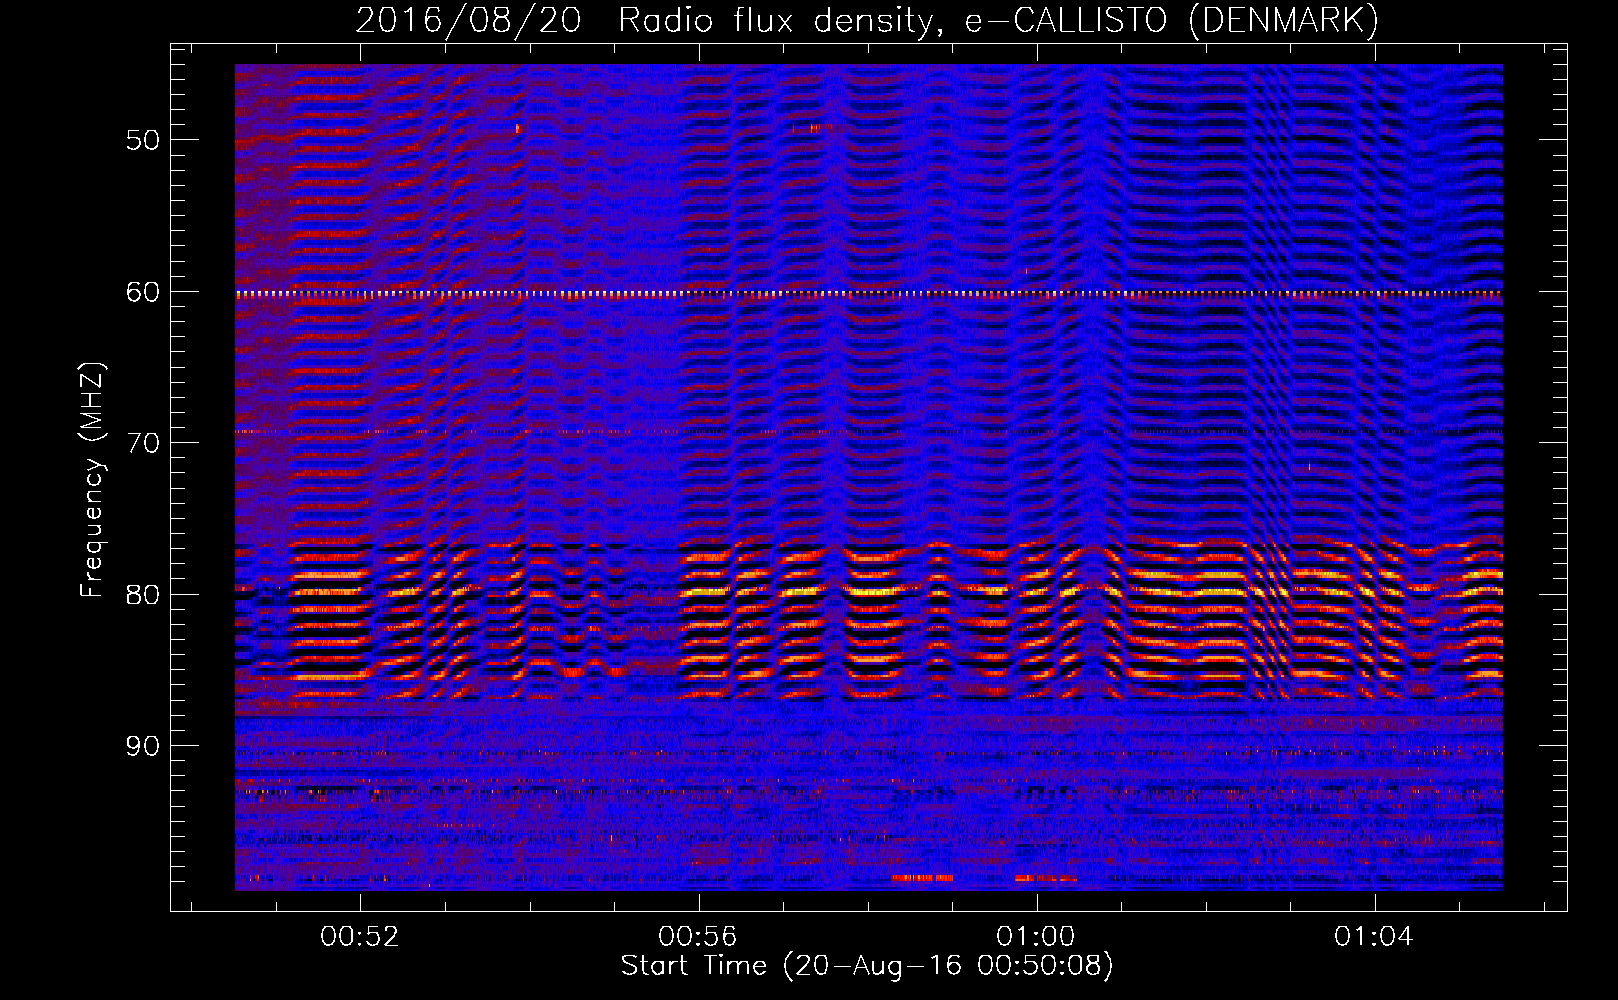Click the "Frequency (MHZ)" y-axis label

pyautogui.click(x=92, y=480)
